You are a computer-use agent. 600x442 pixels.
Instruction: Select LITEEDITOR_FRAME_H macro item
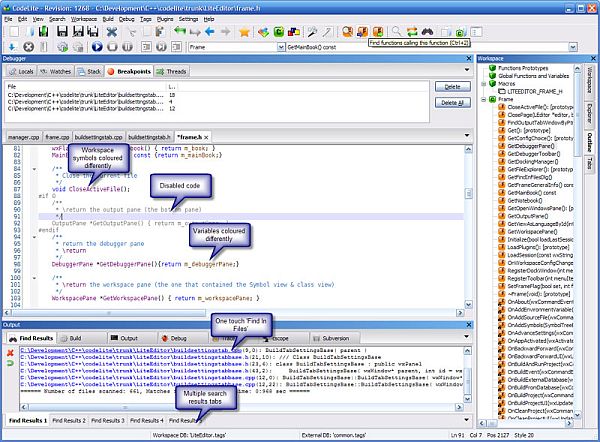530,91
